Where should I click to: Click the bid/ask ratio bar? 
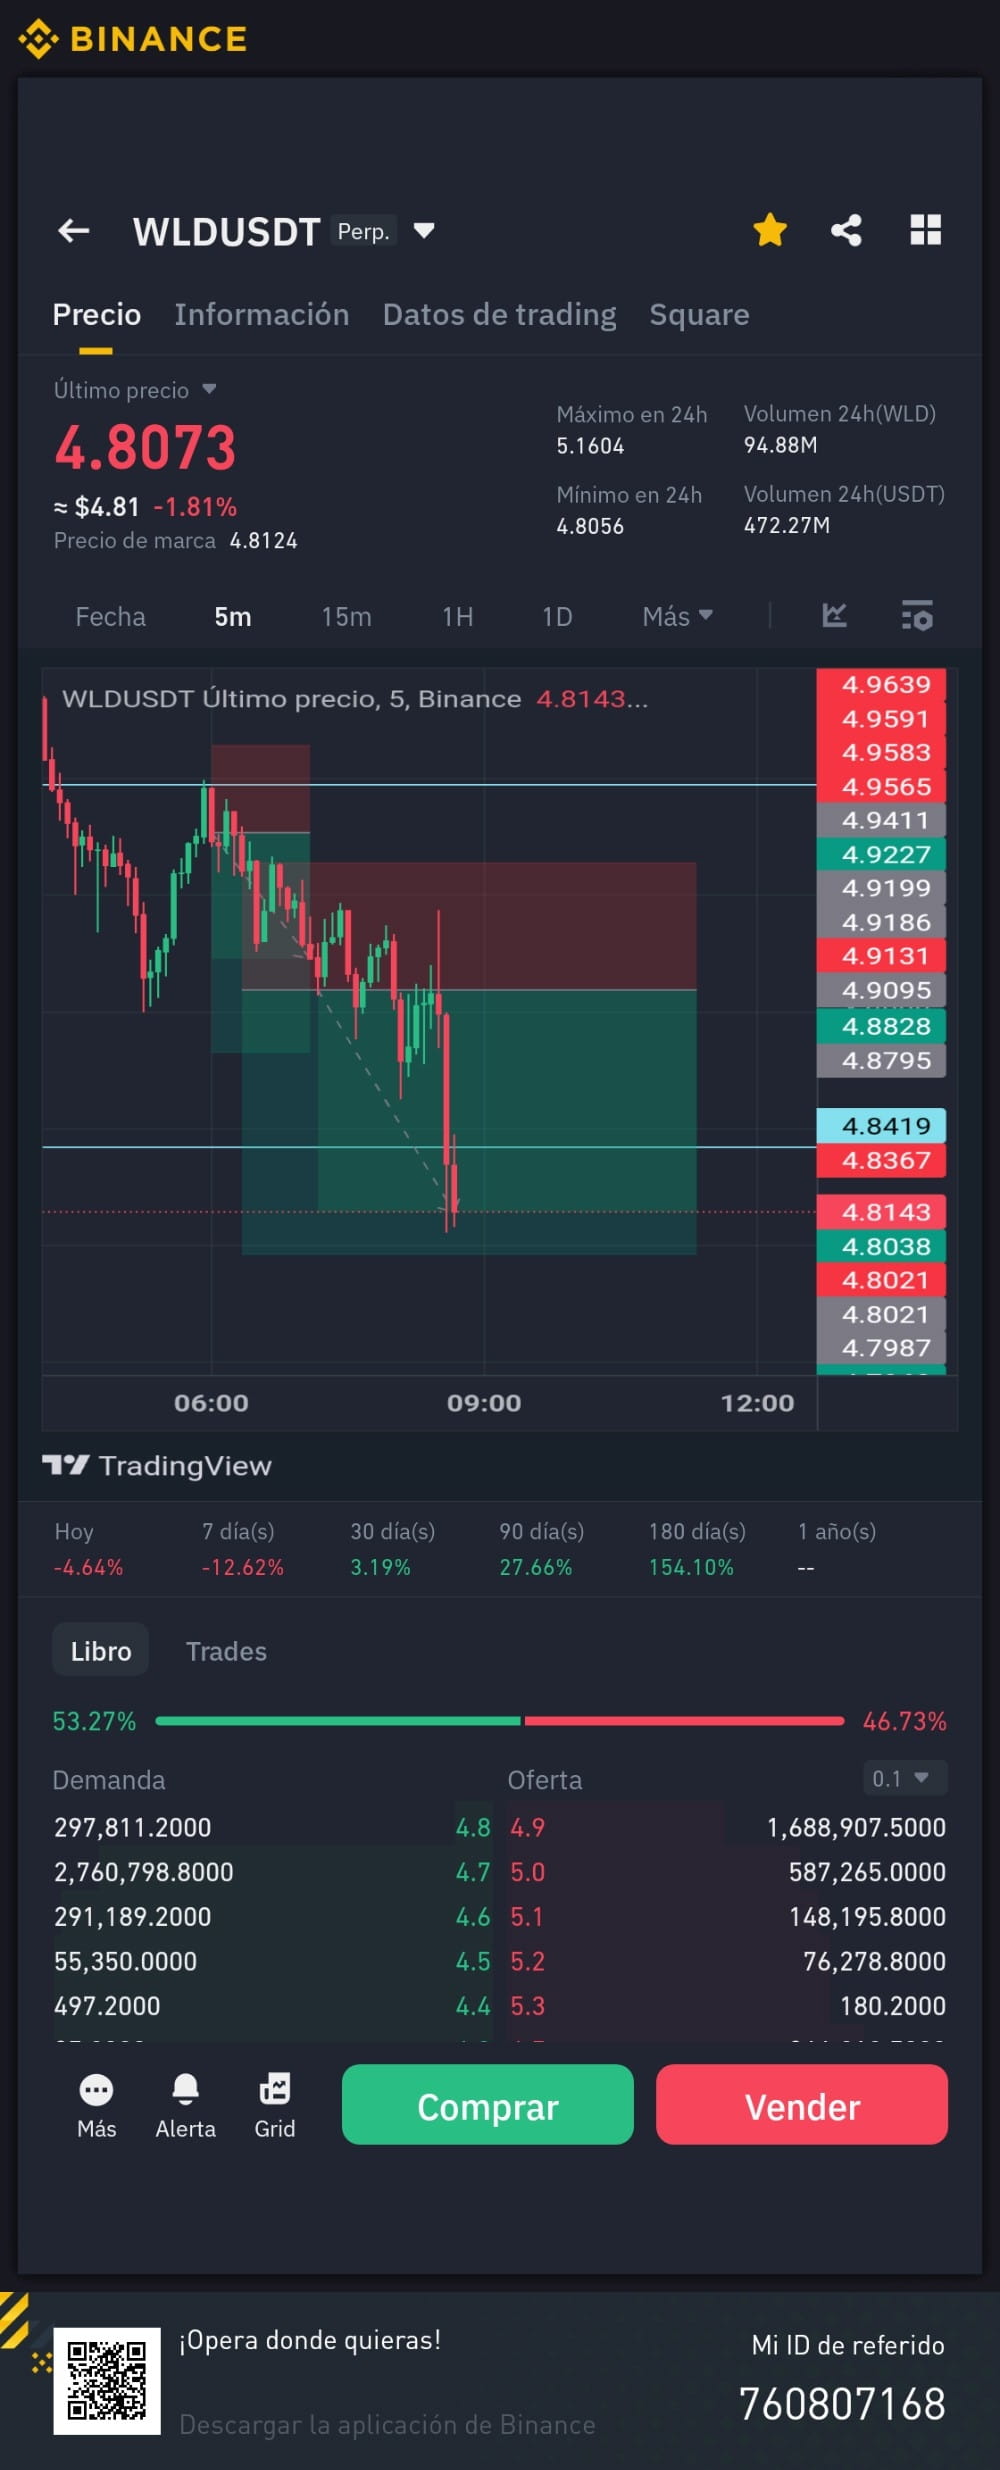(x=500, y=1721)
